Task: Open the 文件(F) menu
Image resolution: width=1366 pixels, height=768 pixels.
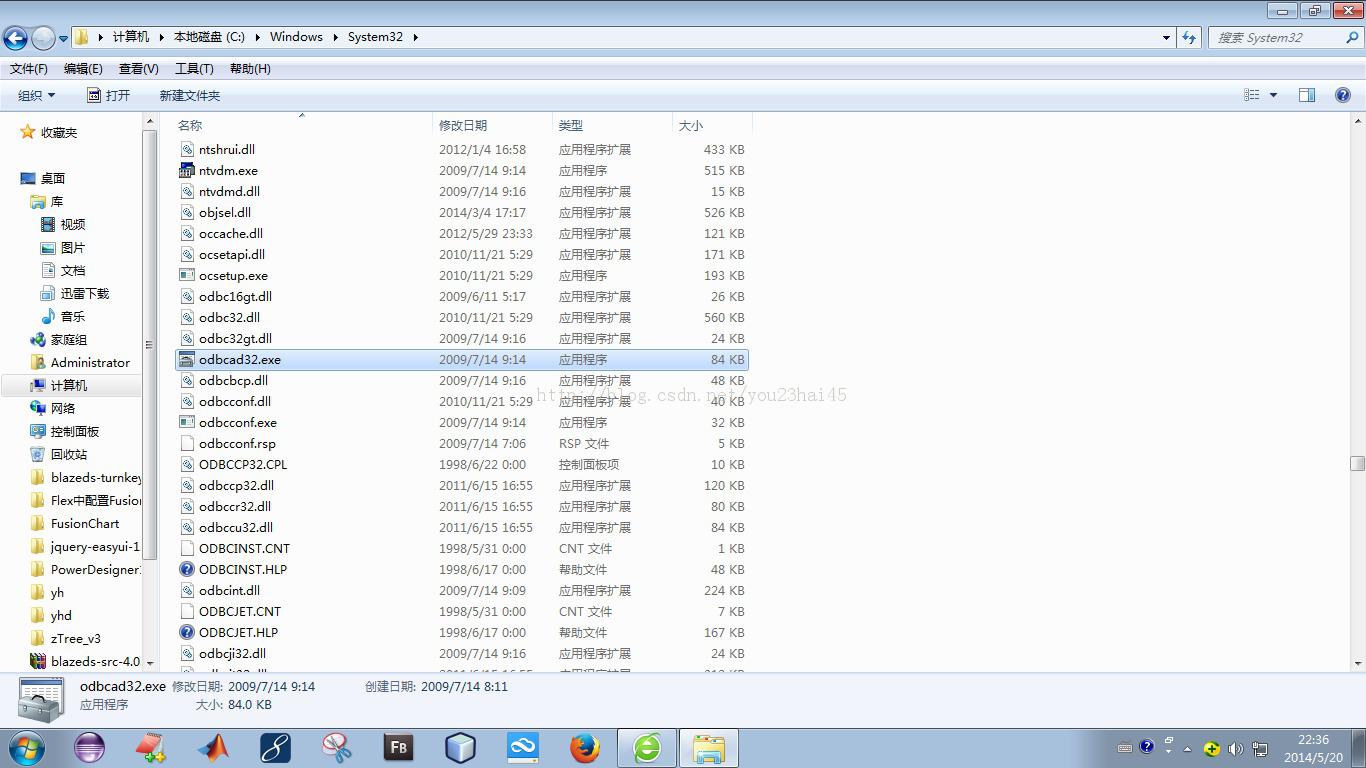Action: pos(29,69)
